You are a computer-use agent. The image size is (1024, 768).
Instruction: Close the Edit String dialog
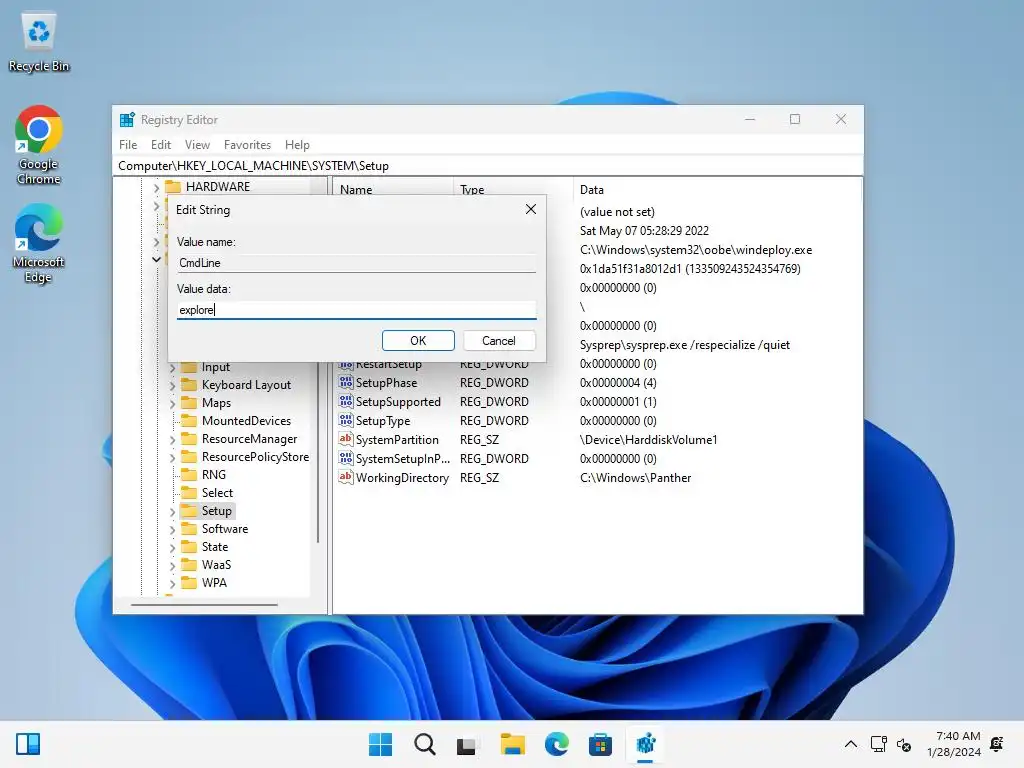(531, 209)
